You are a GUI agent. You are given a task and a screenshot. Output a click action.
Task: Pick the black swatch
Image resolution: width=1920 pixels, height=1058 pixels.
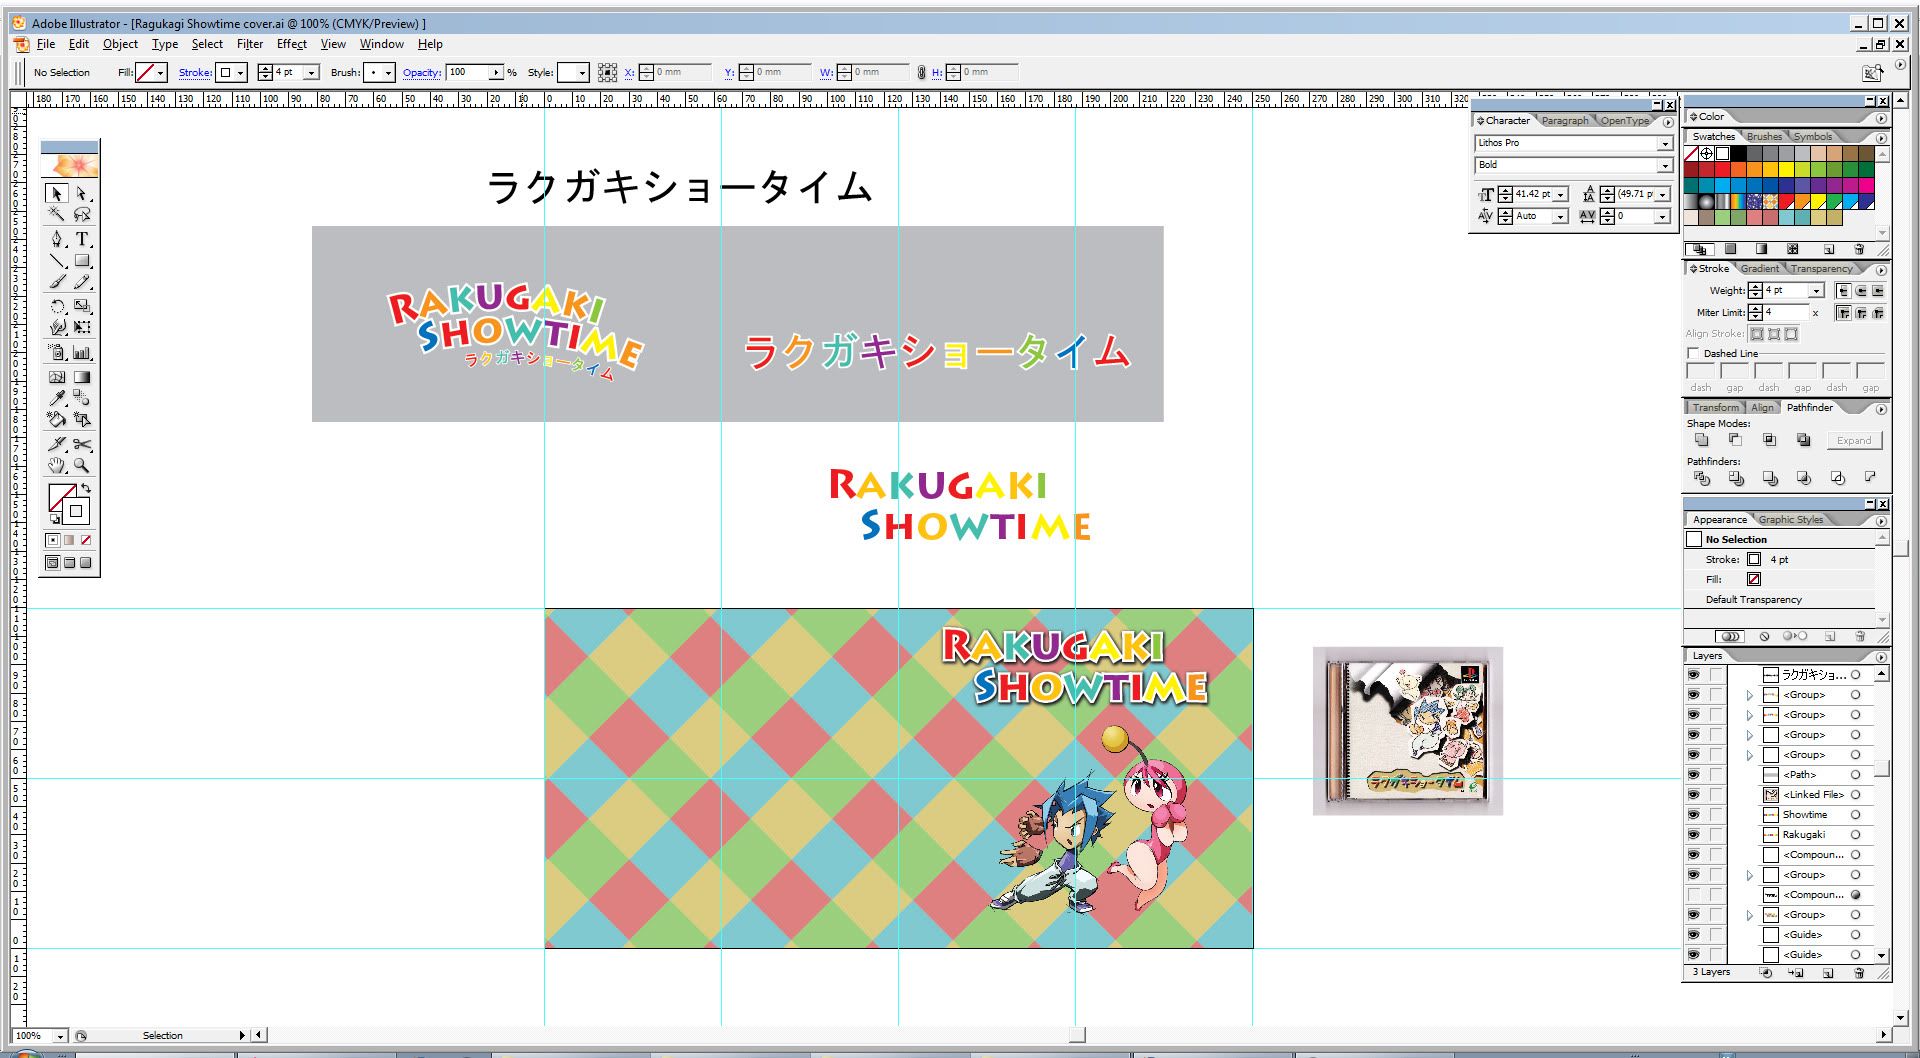pos(1739,154)
